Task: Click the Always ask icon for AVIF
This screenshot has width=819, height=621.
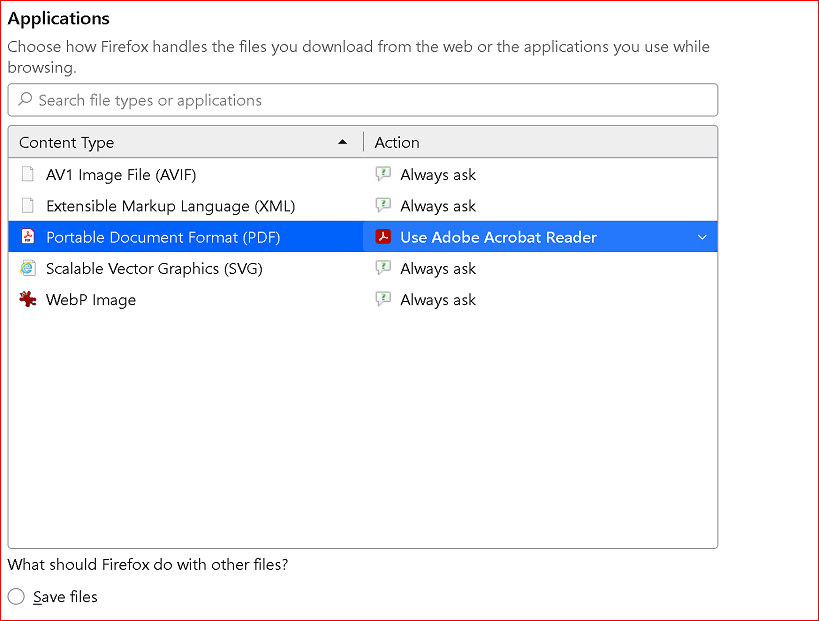Action: [x=383, y=174]
